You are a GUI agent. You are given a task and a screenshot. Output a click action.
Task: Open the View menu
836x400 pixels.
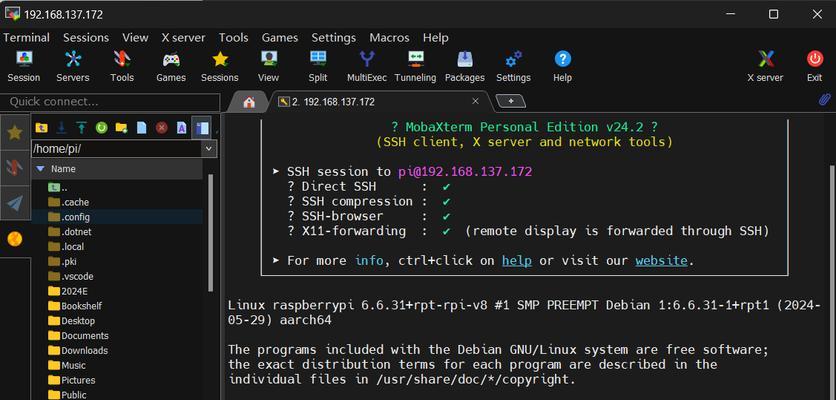(x=135, y=38)
